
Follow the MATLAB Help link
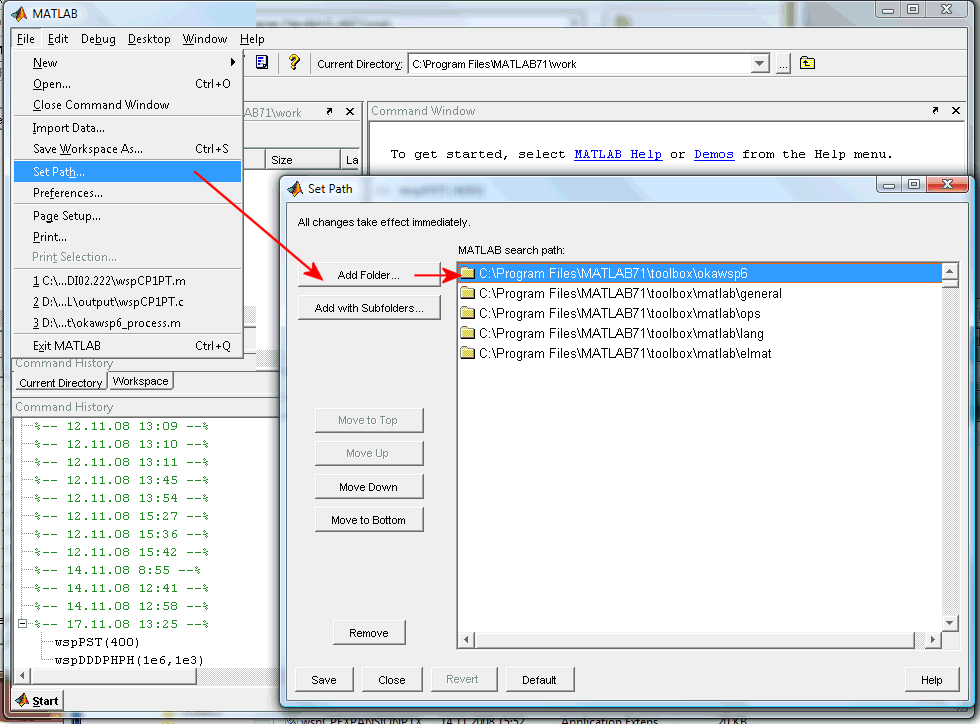[x=618, y=154]
